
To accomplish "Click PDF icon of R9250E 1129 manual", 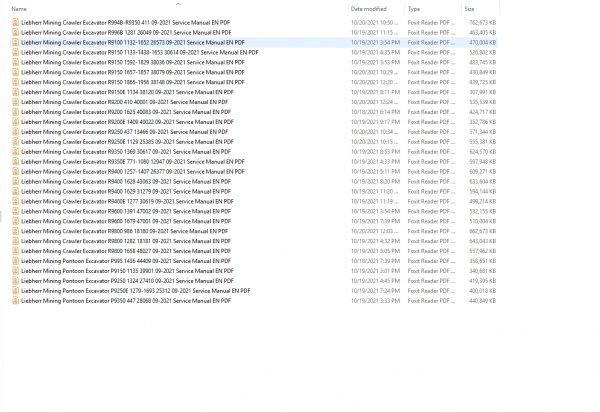I will coord(15,142).
